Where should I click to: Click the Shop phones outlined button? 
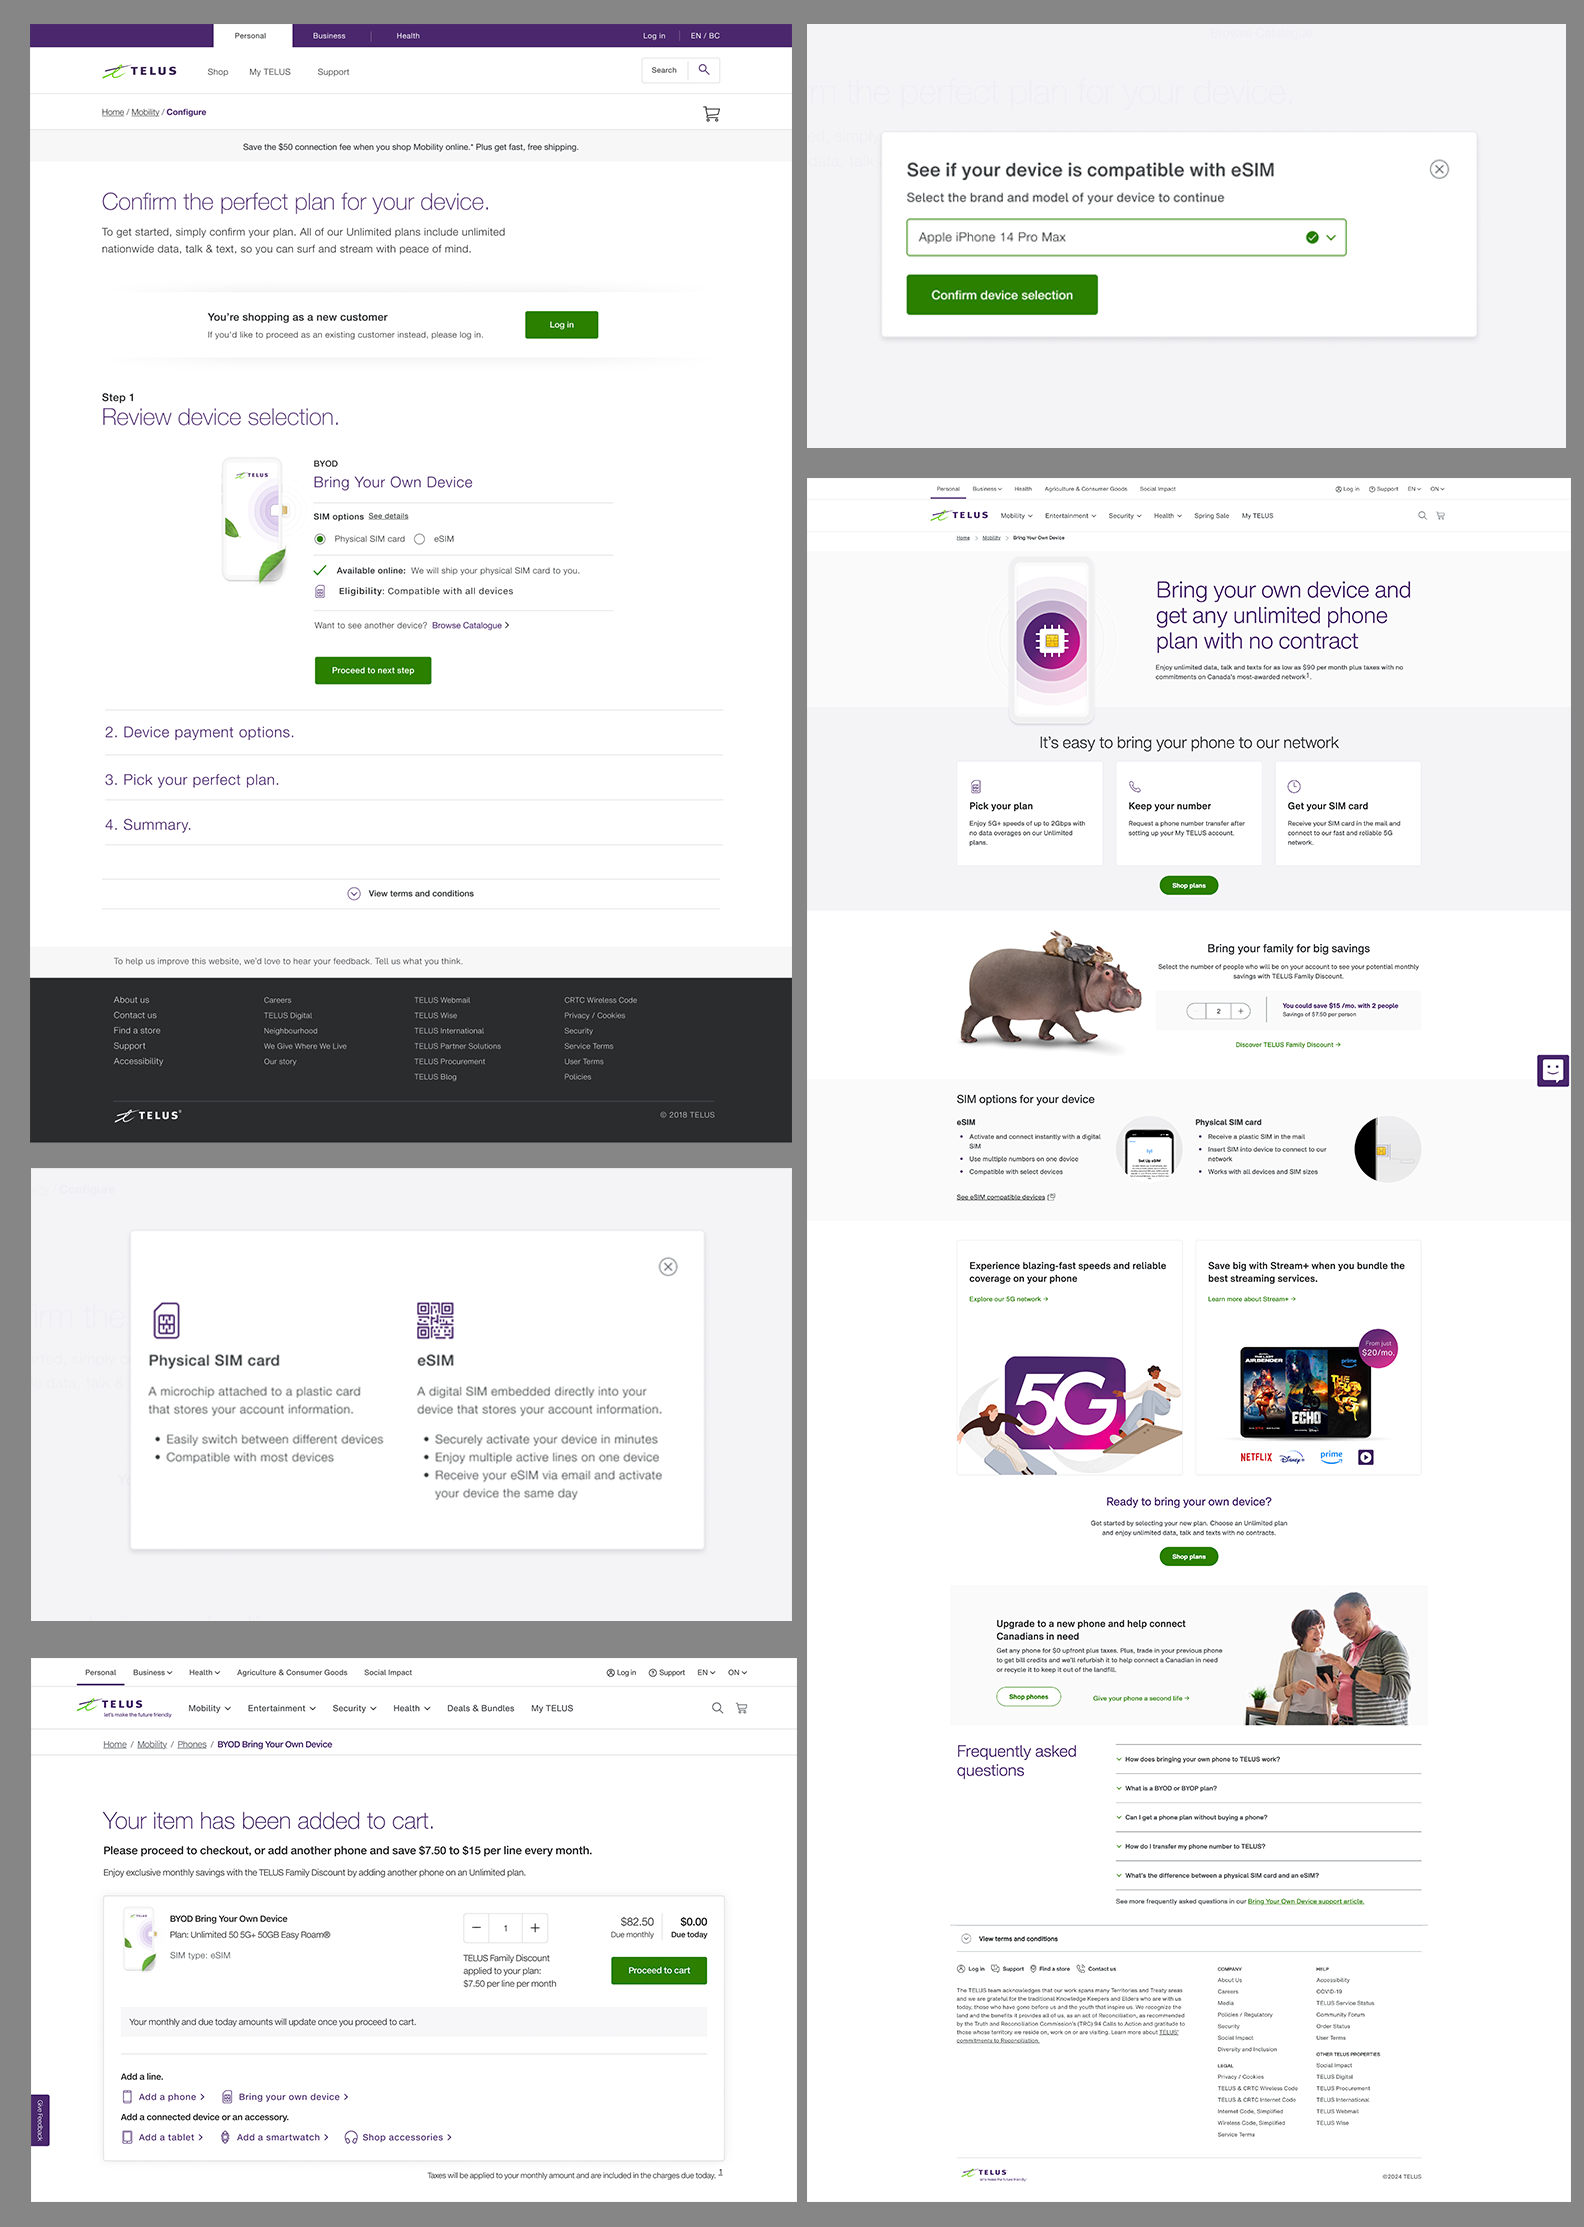pyautogui.click(x=1028, y=1696)
